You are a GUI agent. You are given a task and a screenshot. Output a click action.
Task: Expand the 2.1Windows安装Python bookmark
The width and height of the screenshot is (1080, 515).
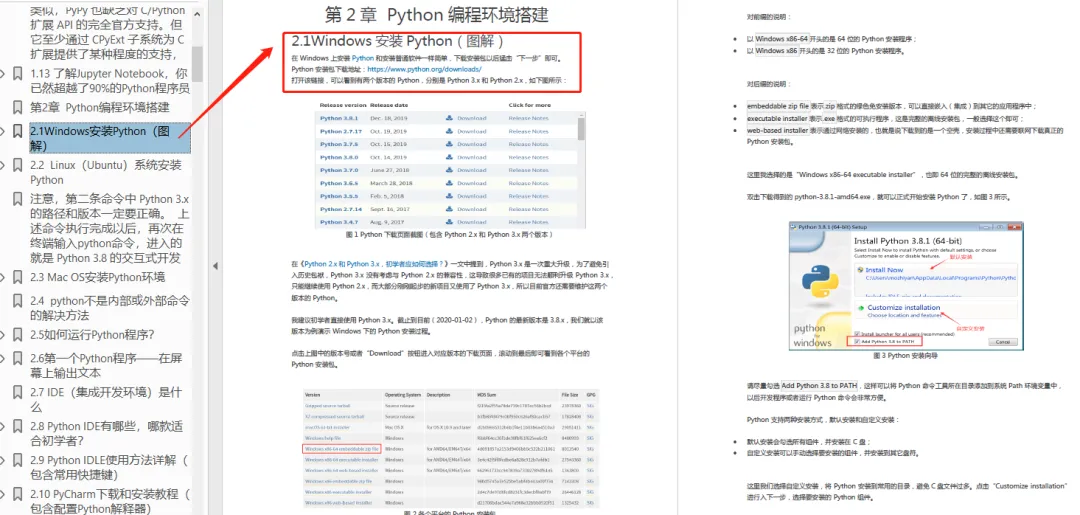pyautogui.click(x=3, y=131)
